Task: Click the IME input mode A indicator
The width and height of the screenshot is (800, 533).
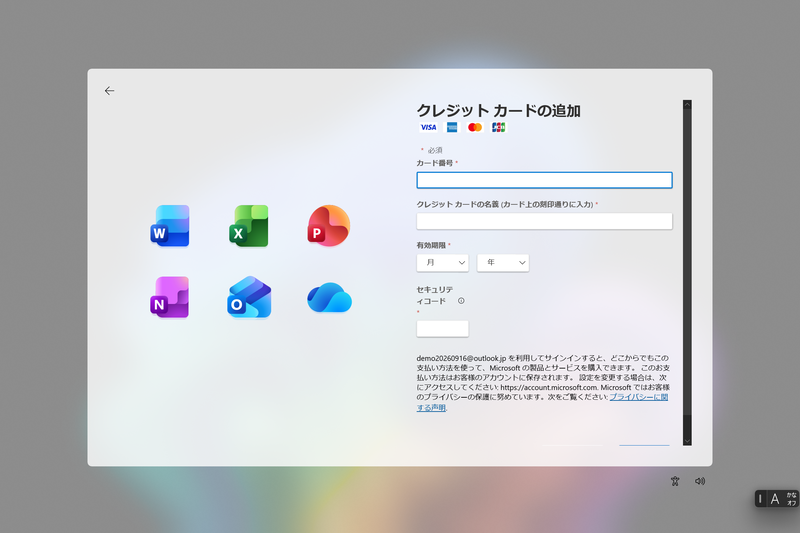Action: (774, 499)
